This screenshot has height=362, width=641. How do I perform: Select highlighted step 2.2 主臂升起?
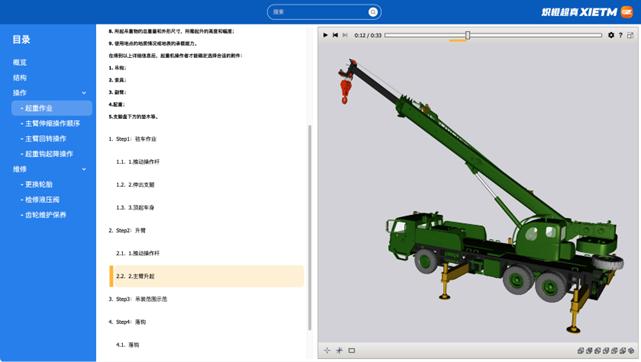pyautogui.click(x=207, y=276)
